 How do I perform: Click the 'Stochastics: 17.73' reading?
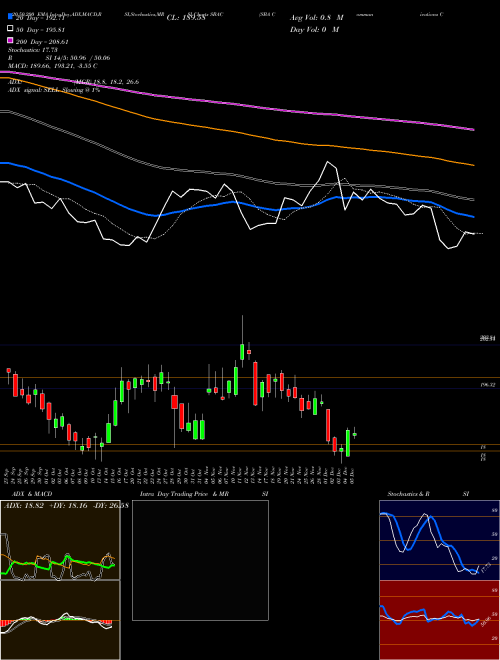click(x=33, y=50)
